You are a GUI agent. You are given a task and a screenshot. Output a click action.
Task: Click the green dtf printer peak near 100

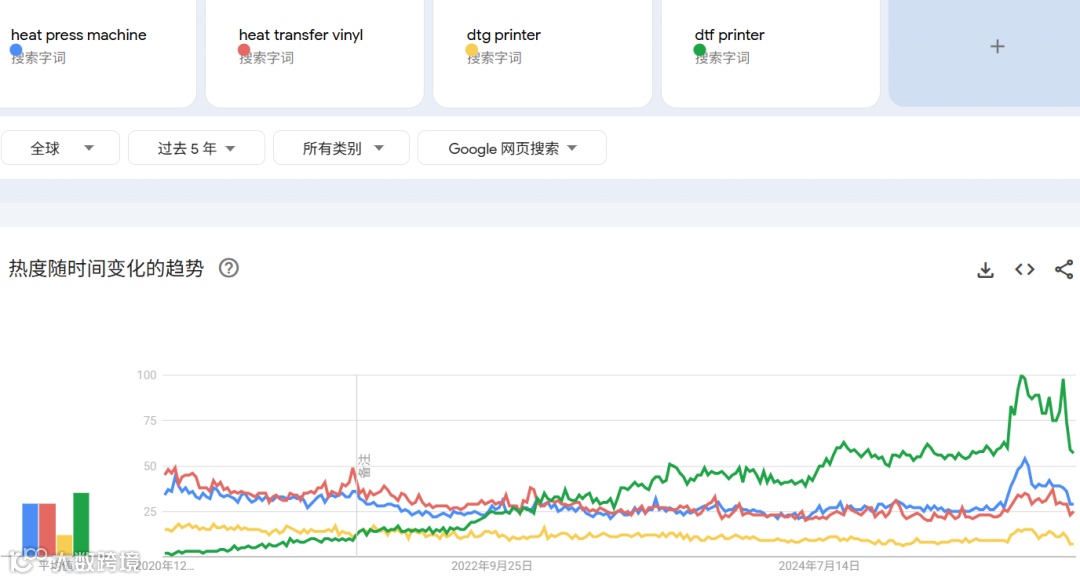1021,377
